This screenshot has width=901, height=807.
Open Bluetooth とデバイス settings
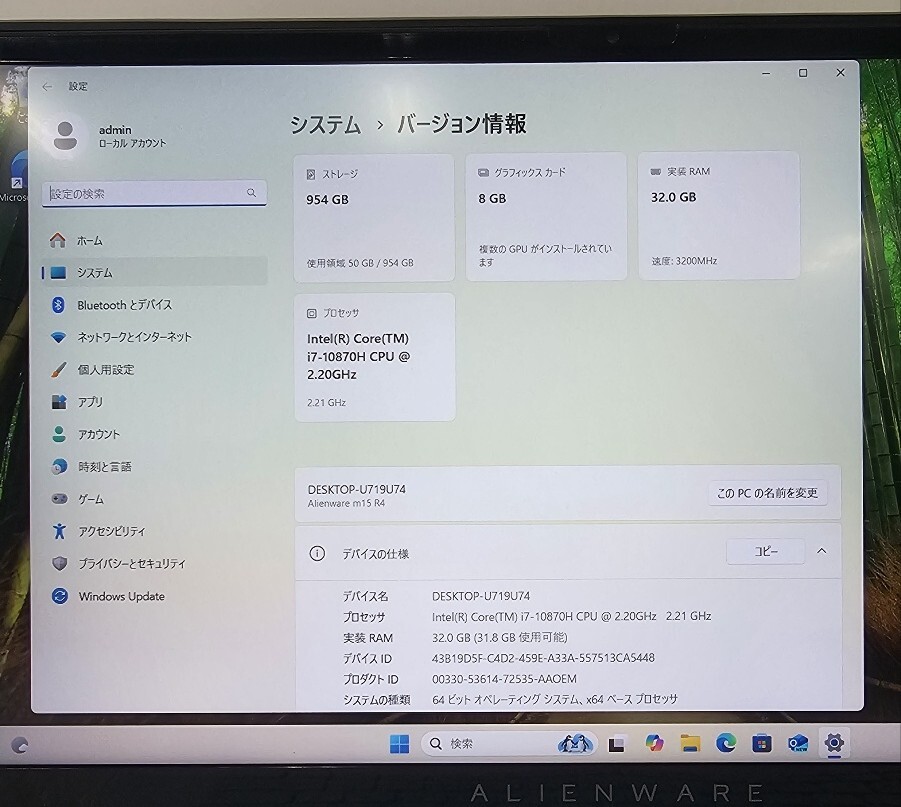point(154,305)
